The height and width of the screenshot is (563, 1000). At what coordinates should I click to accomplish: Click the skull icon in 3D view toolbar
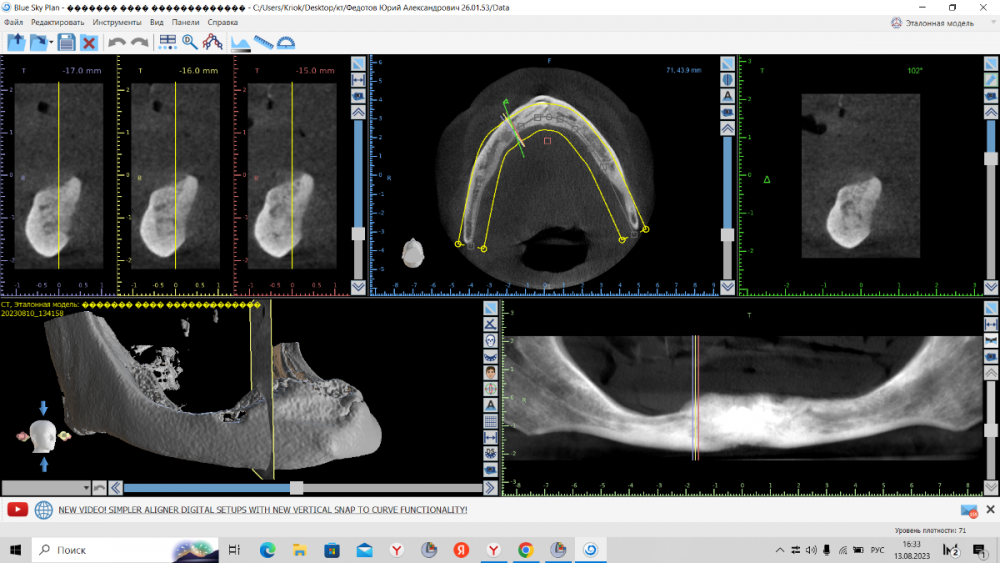point(490,340)
